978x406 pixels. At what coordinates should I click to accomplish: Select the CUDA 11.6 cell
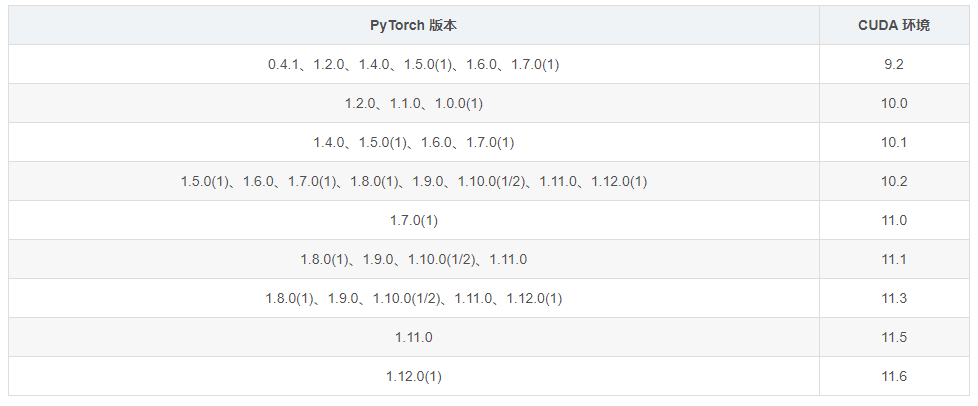point(894,376)
